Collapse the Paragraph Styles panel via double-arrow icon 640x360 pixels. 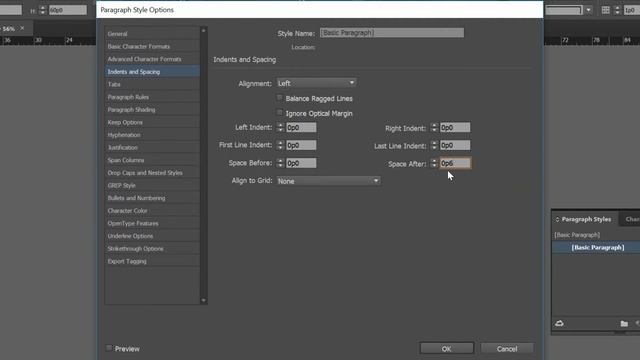[557, 220]
